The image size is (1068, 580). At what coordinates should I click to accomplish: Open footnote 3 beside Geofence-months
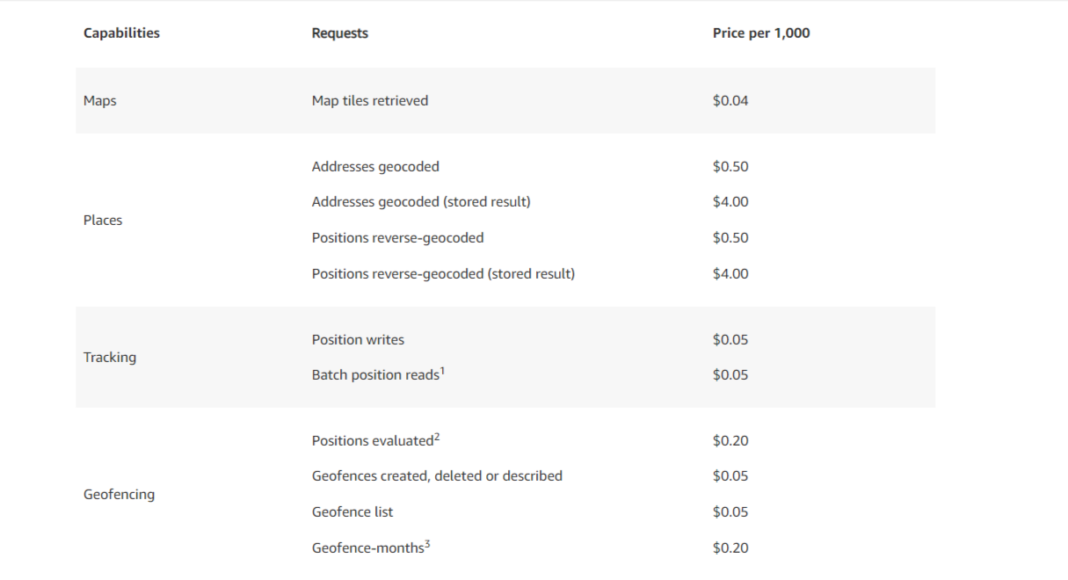[x=427, y=544]
